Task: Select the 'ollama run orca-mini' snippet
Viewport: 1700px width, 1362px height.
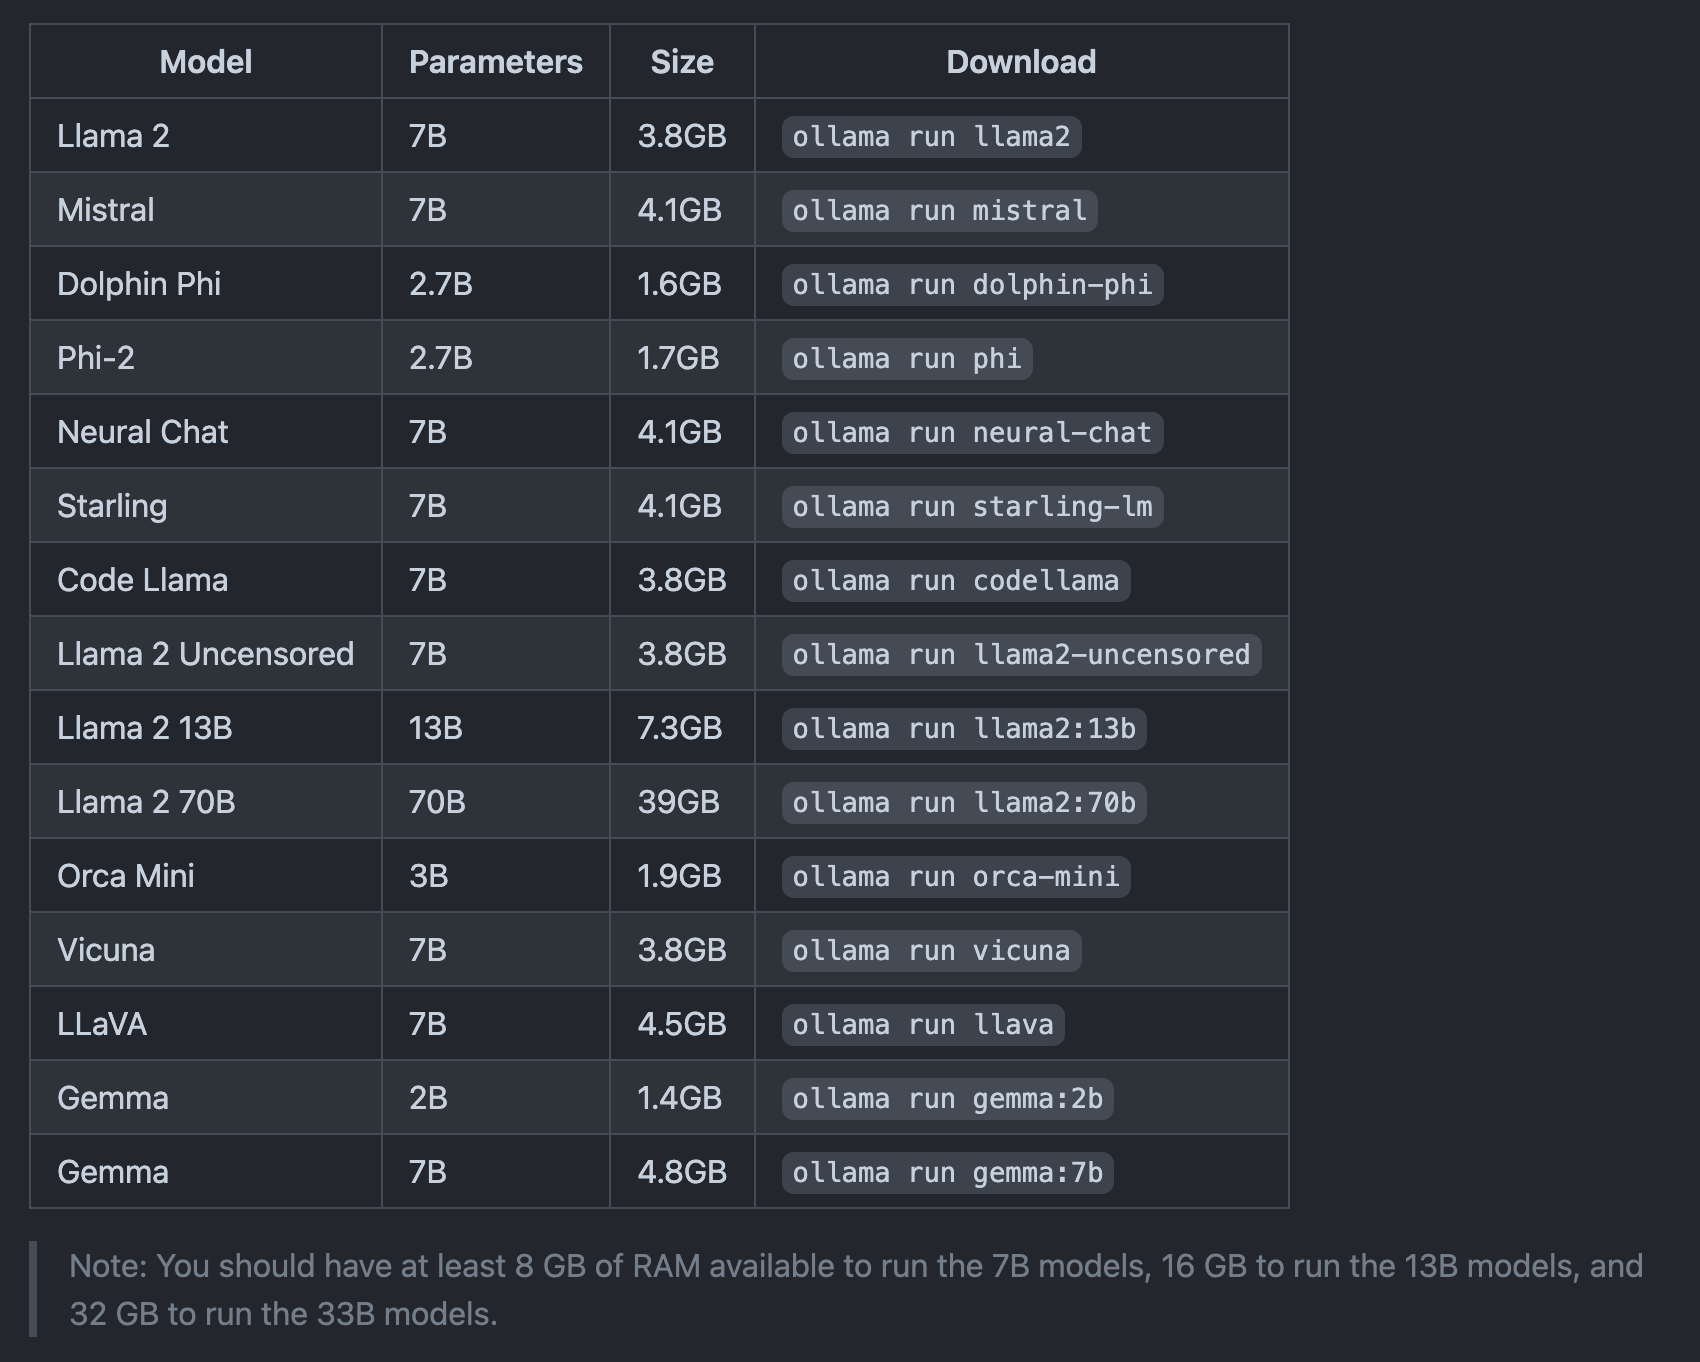Action: (956, 876)
